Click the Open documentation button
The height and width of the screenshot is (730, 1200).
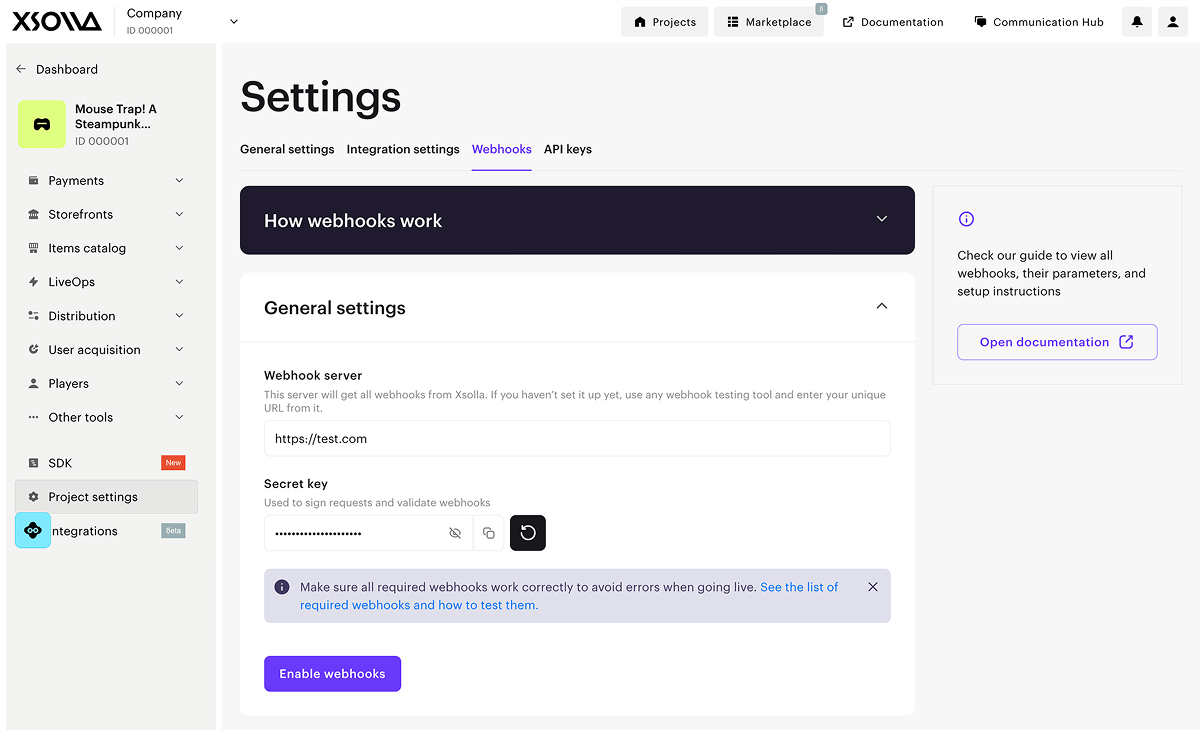point(1056,342)
